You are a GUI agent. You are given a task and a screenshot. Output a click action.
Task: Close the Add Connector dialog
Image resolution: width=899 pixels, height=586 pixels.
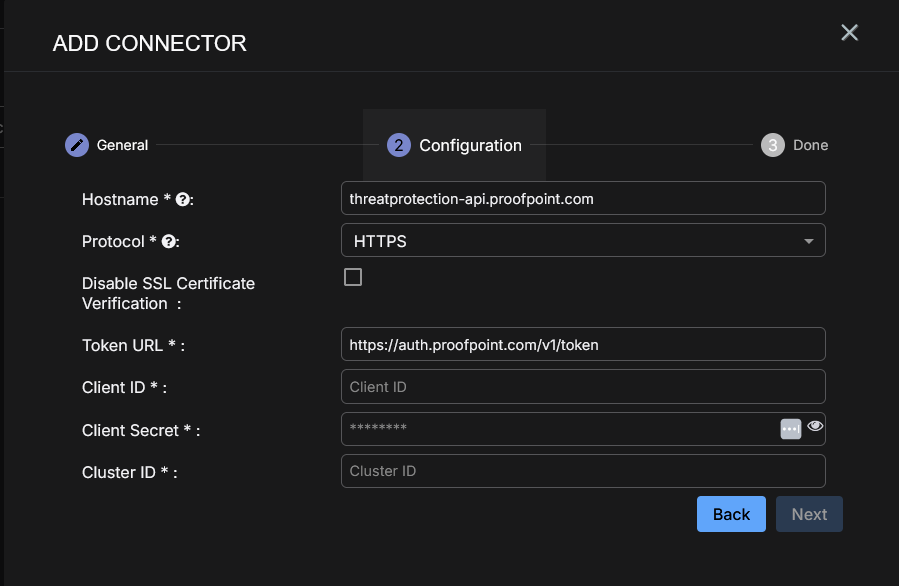(x=849, y=33)
